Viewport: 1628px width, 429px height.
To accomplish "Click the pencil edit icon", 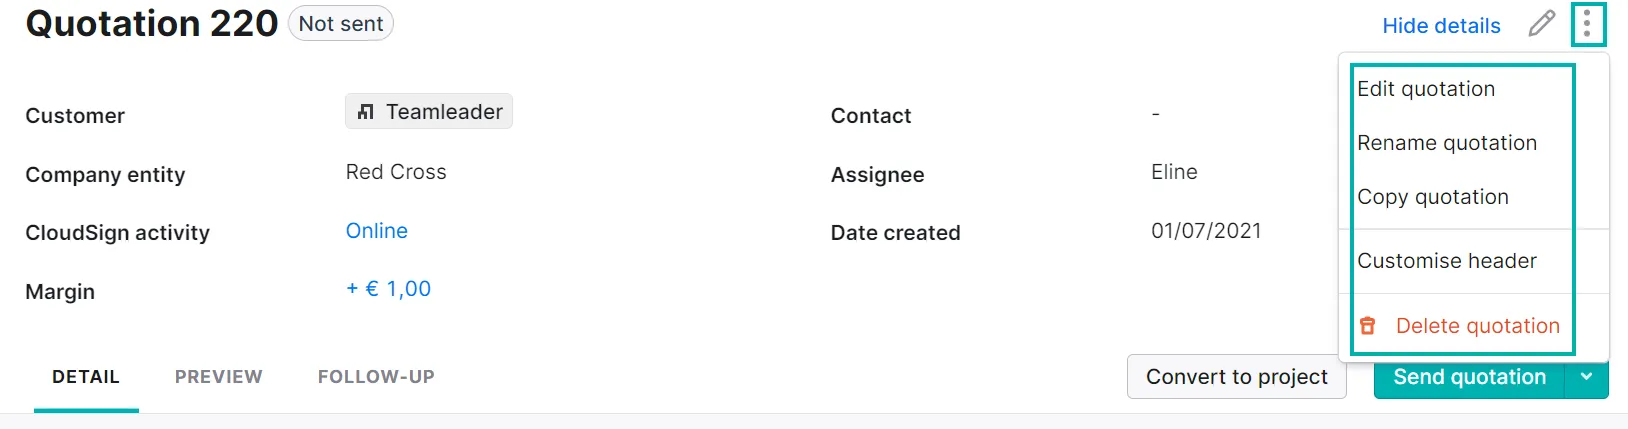I will point(1542,24).
